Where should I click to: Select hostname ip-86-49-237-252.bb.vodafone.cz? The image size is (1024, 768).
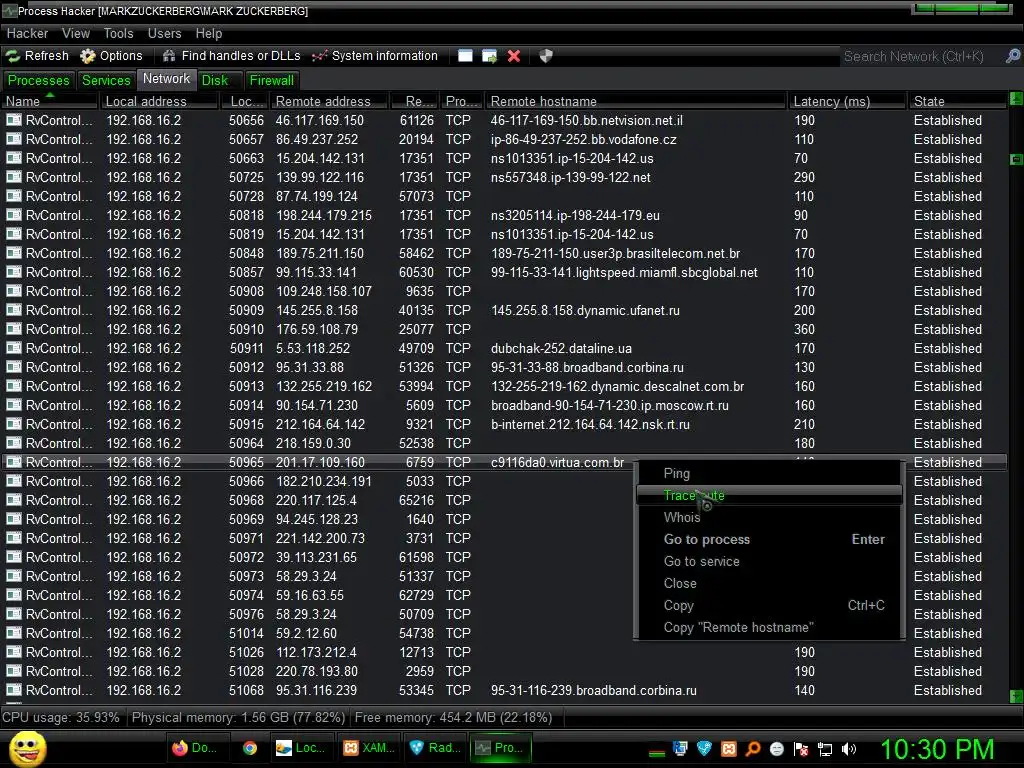[x=583, y=139]
